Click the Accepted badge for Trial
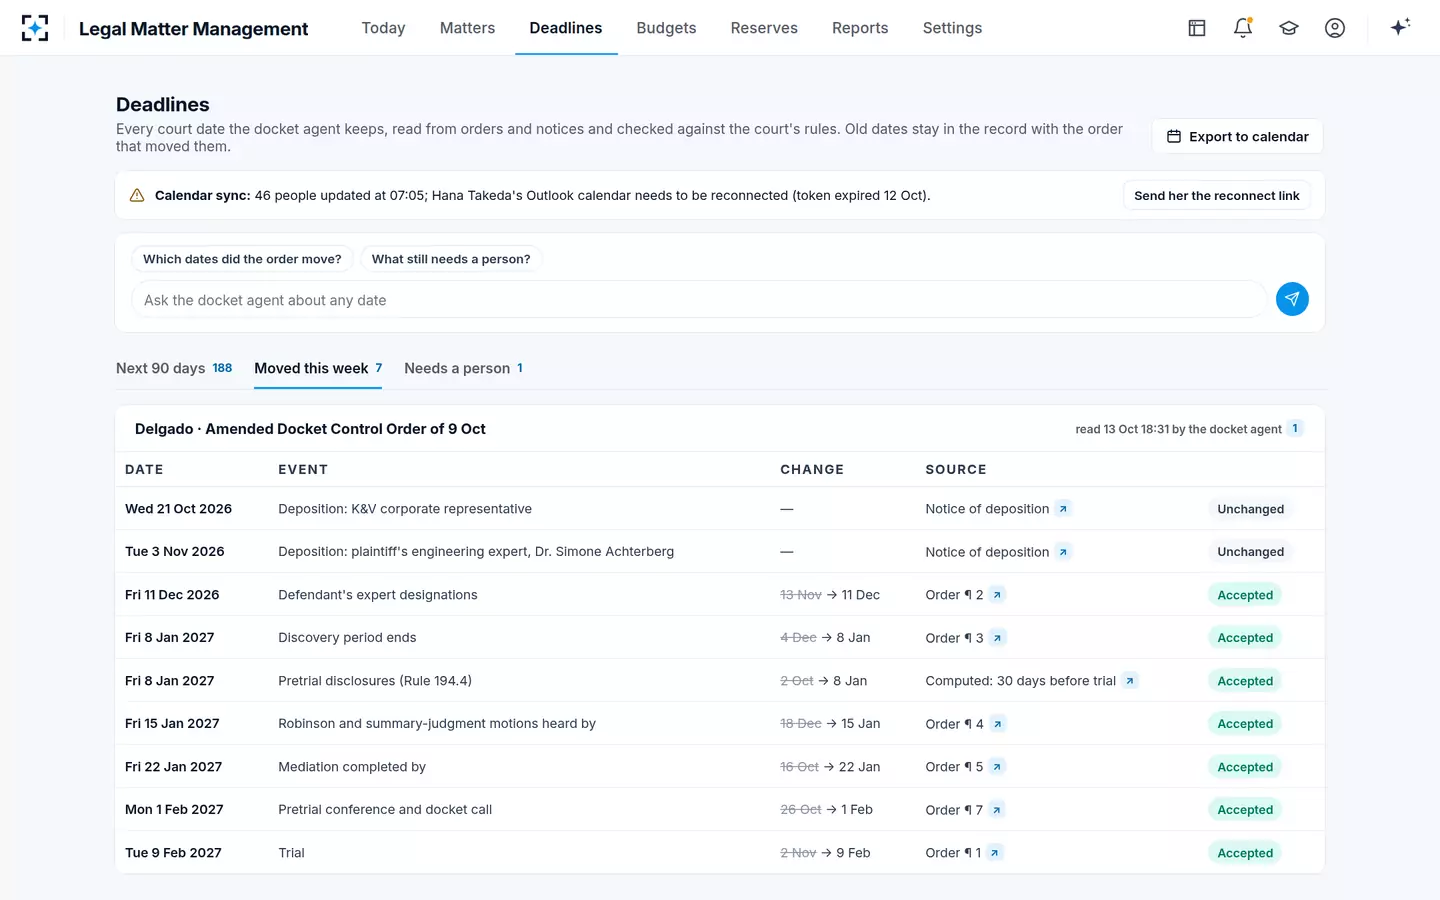 point(1245,853)
